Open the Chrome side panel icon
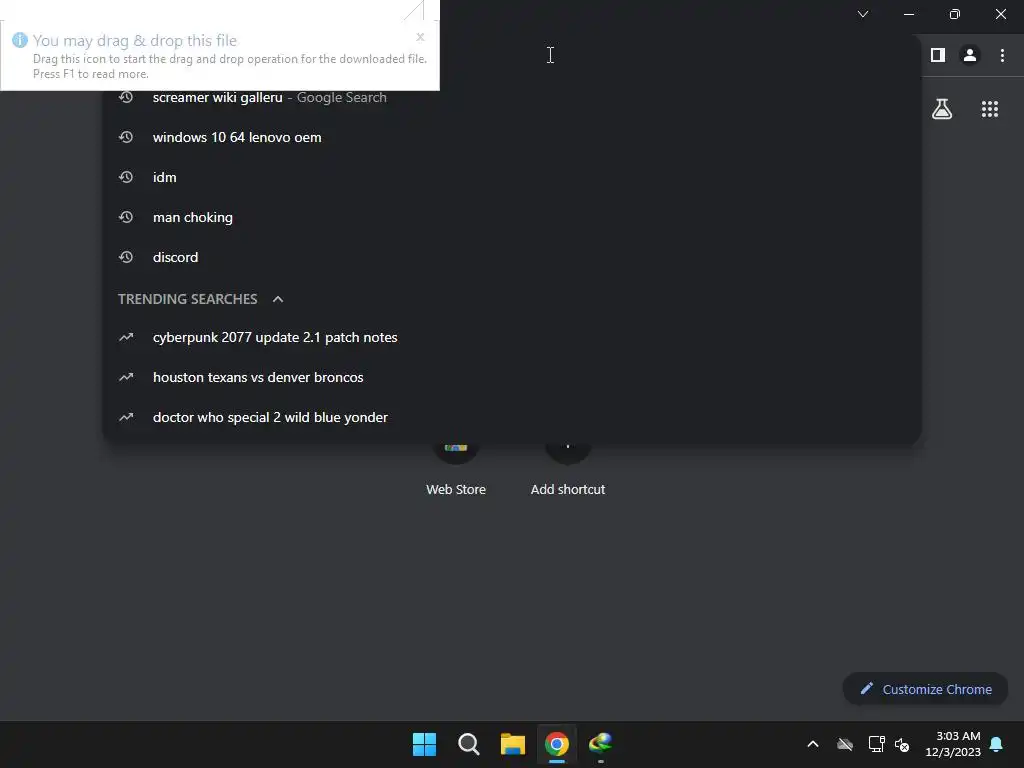The image size is (1024, 768). pos(938,56)
